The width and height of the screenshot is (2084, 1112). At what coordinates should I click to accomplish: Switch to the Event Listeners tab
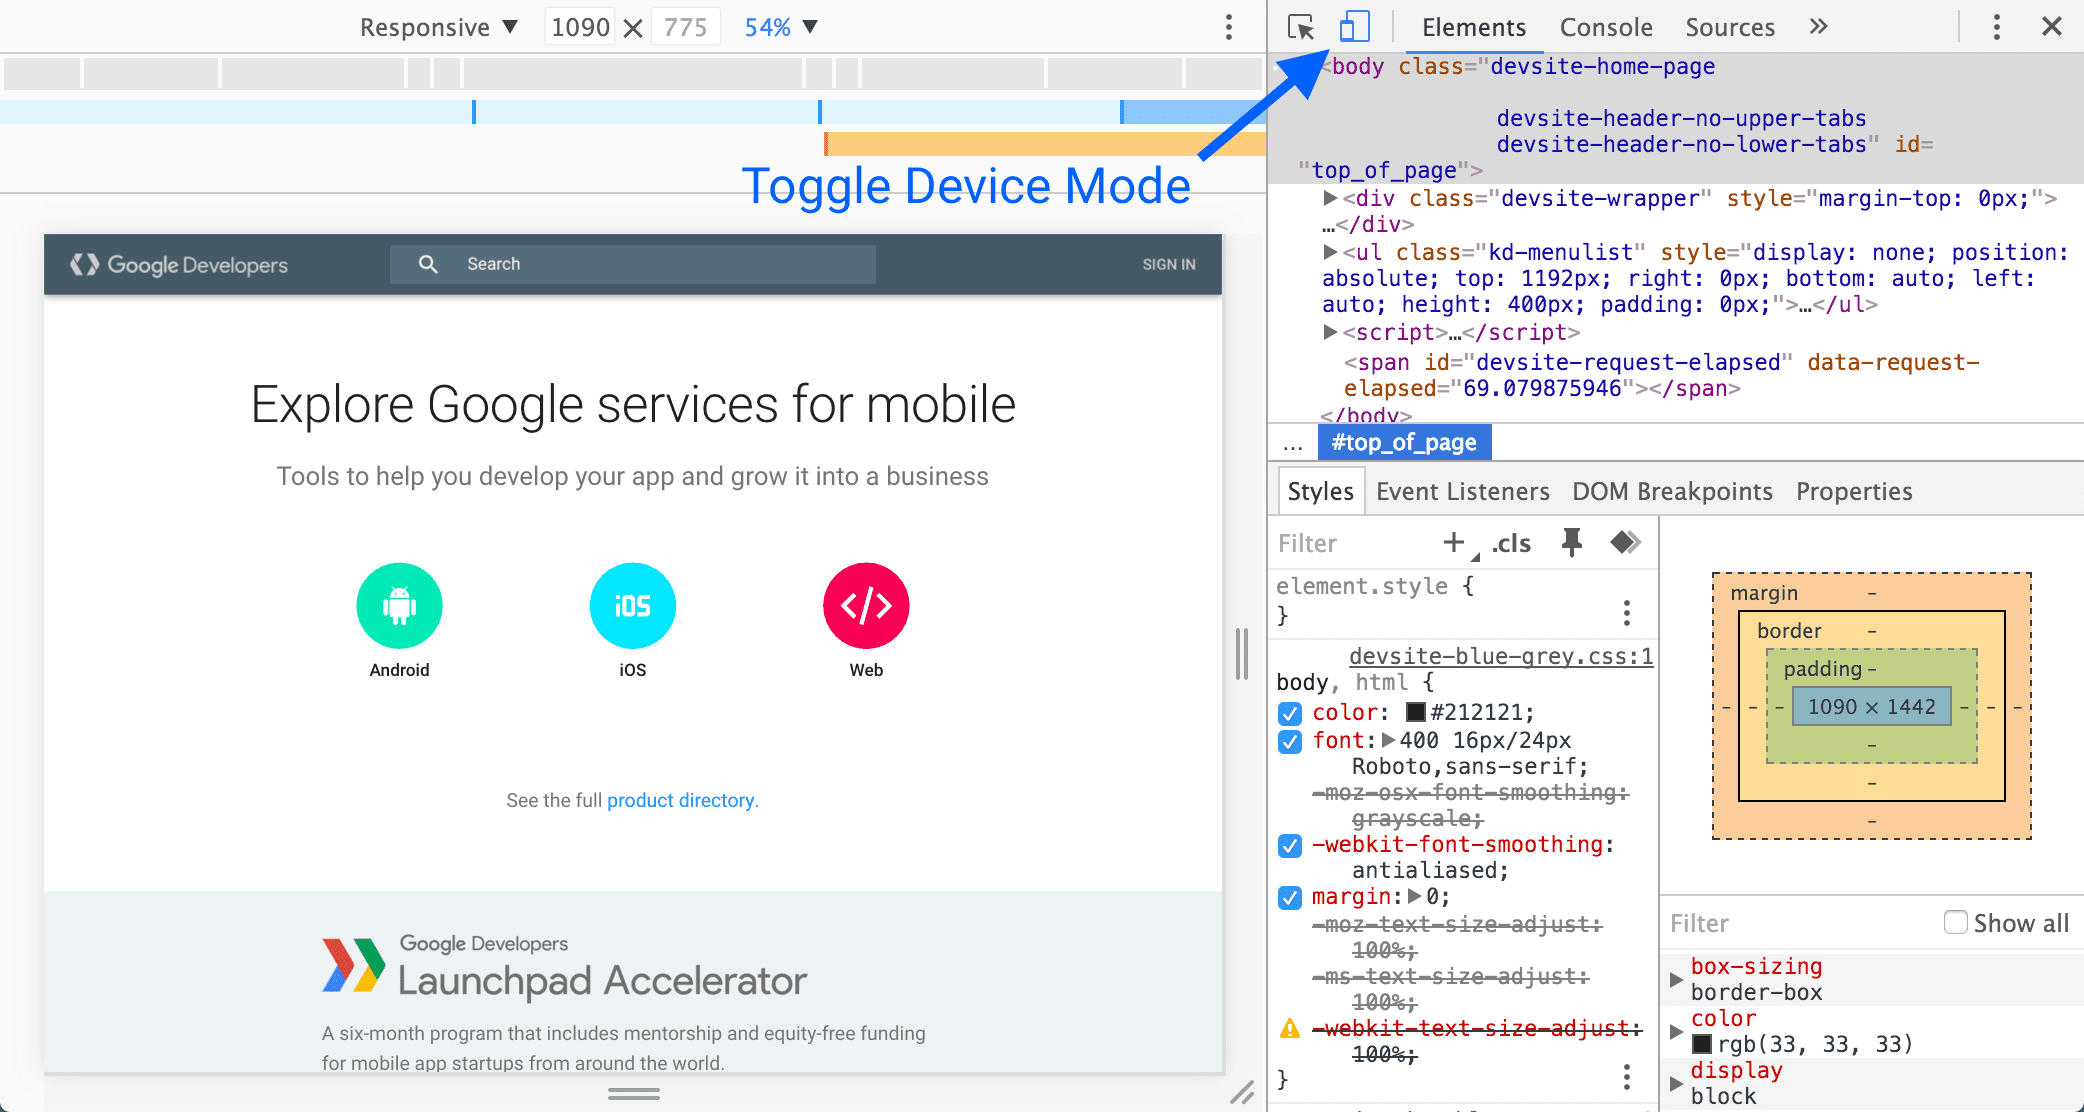click(1464, 489)
